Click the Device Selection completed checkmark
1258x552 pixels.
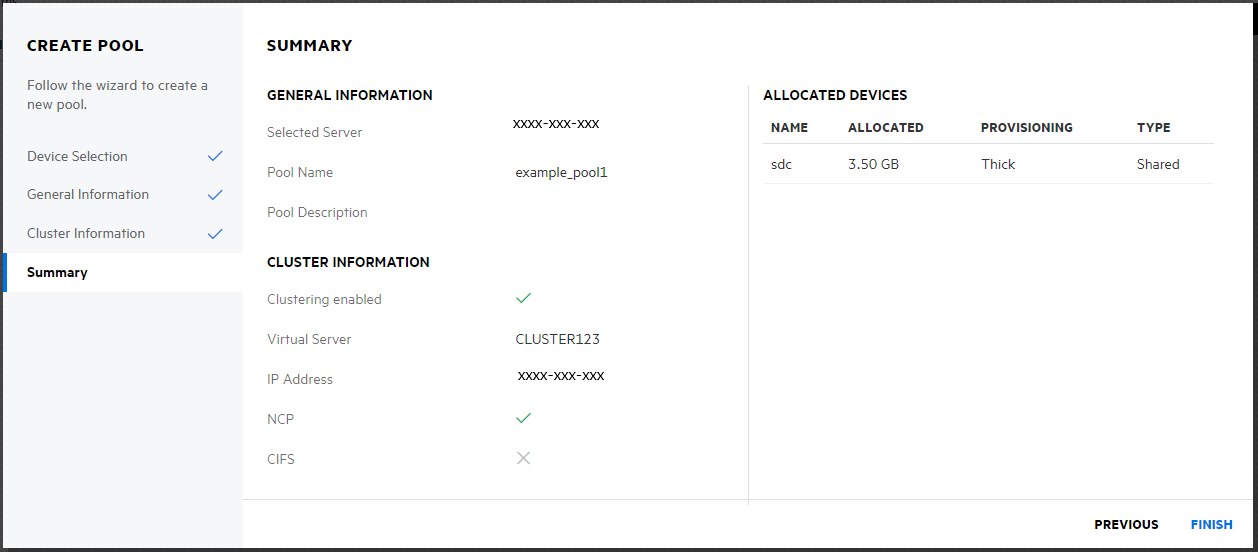coord(214,157)
